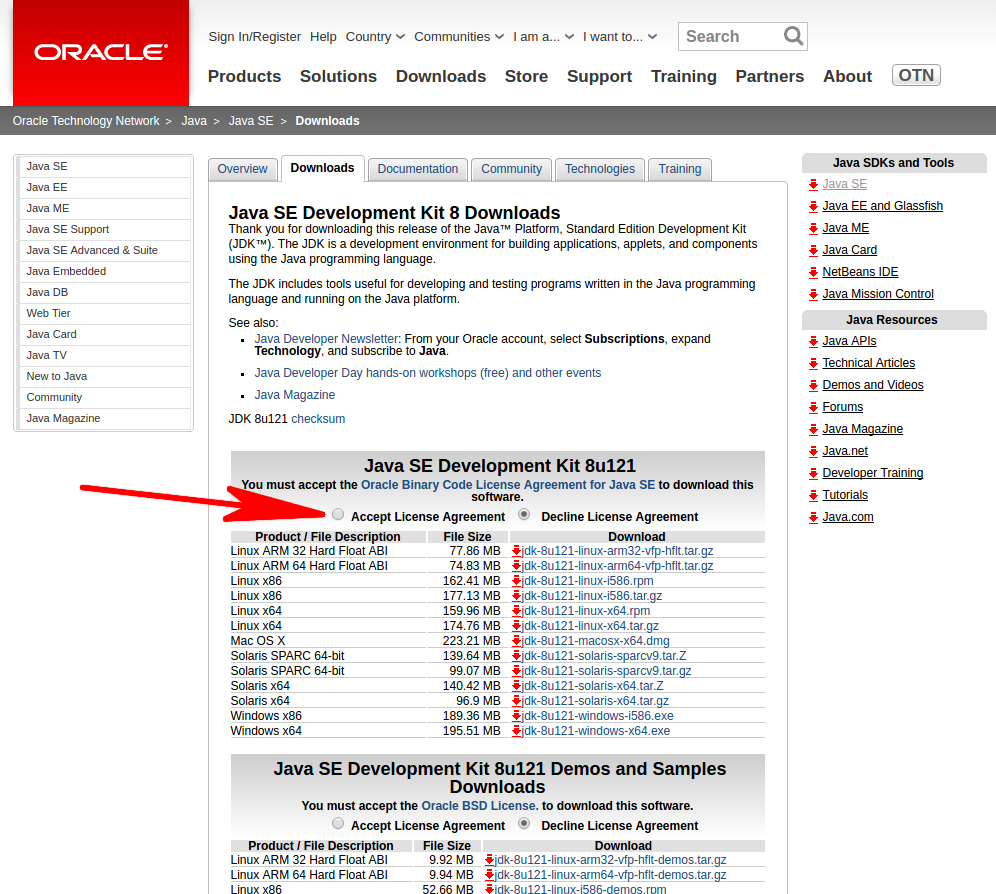Click red arrow icon beside Tutorials
Viewport: 996px width, 894px height.
813,496
